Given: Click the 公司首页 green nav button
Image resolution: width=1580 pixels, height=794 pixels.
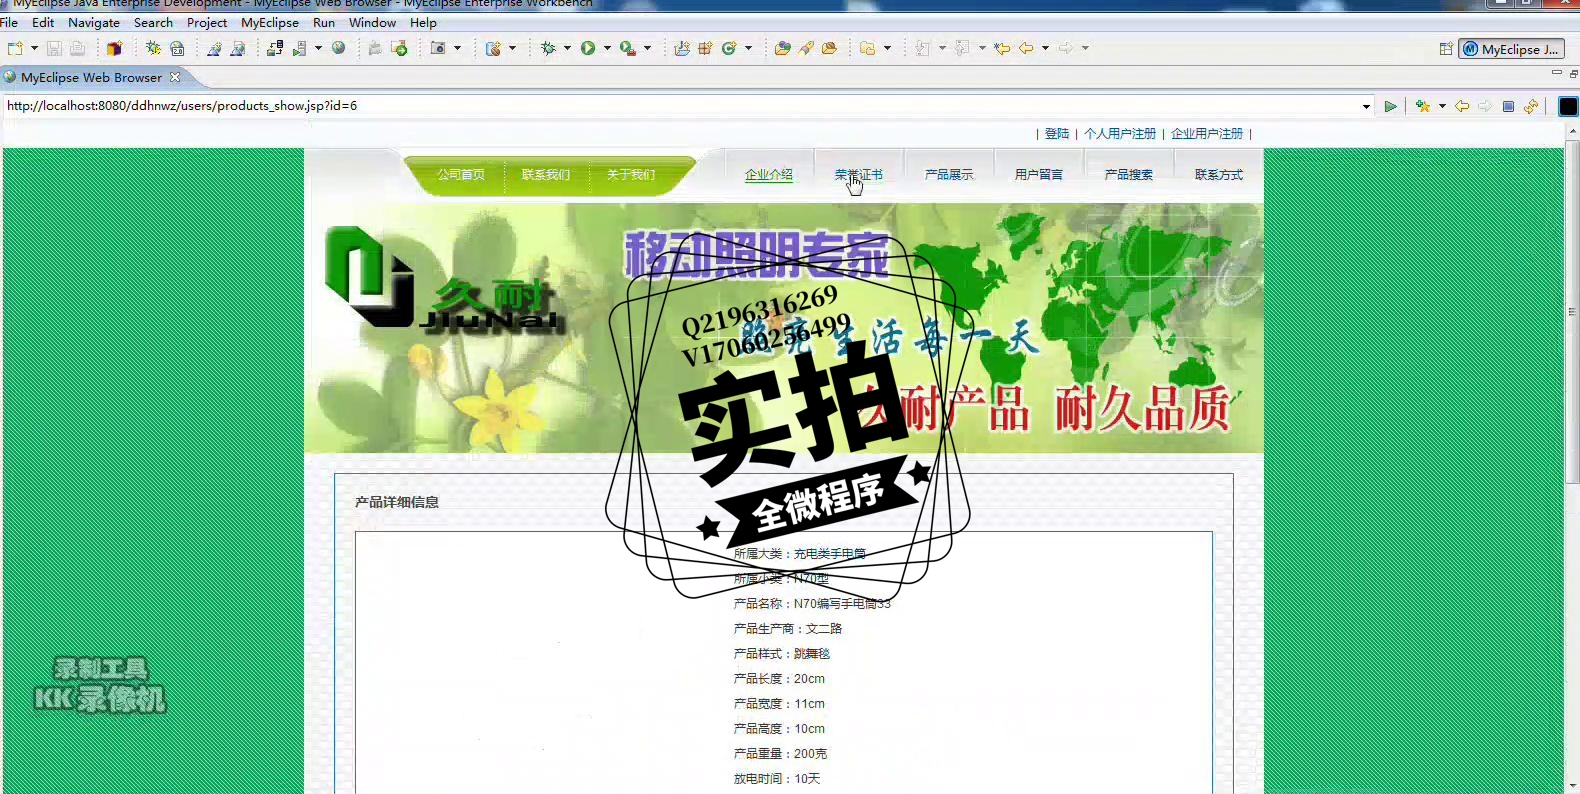Looking at the screenshot, I should coord(461,174).
